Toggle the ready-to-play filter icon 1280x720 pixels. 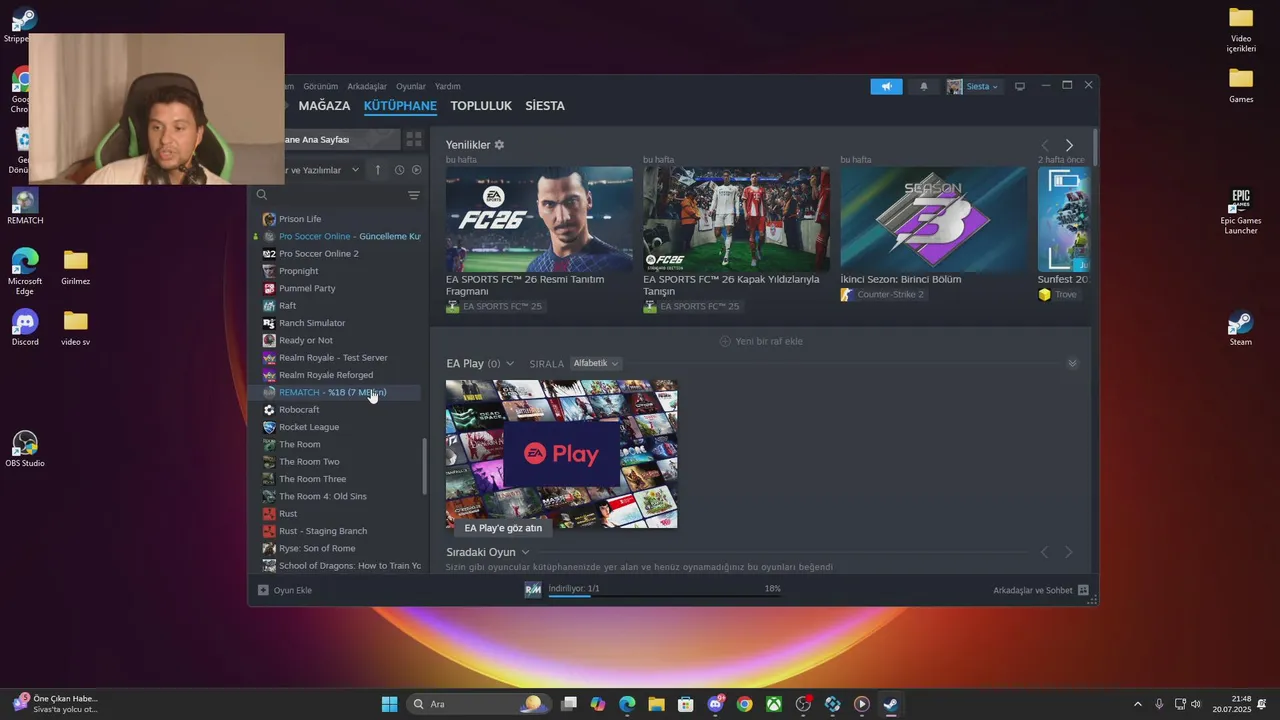pyautogui.click(x=416, y=170)
